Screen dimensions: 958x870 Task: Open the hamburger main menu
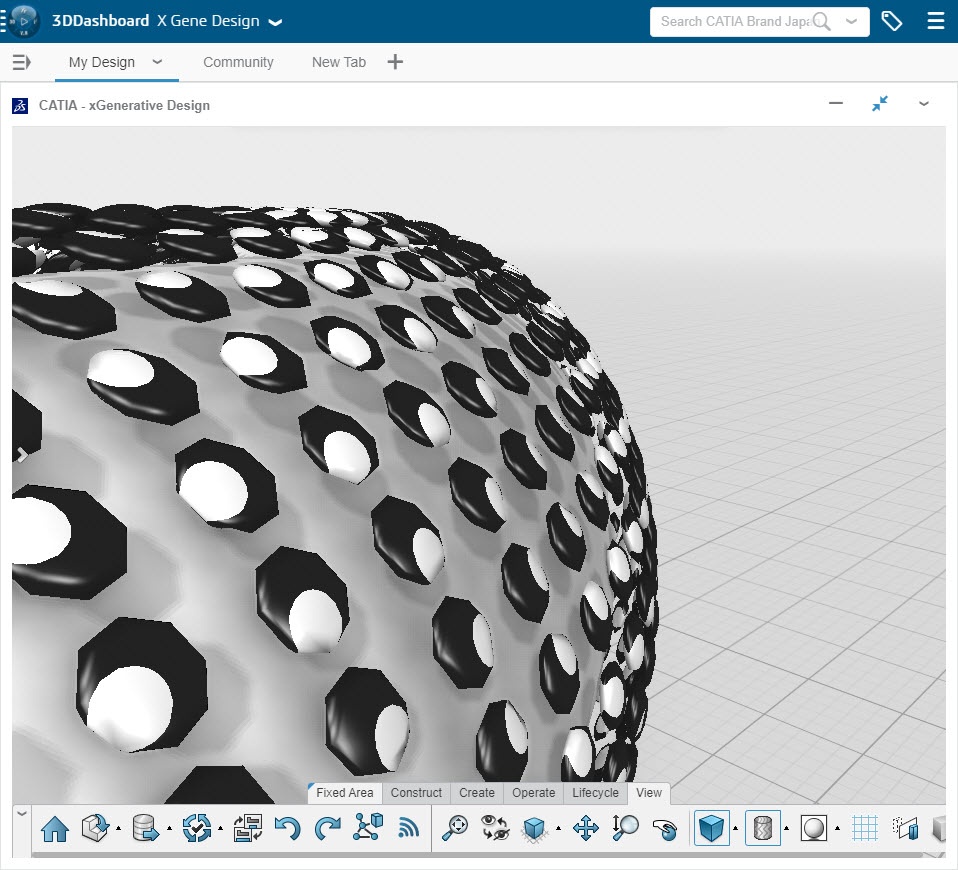[935, 21]
